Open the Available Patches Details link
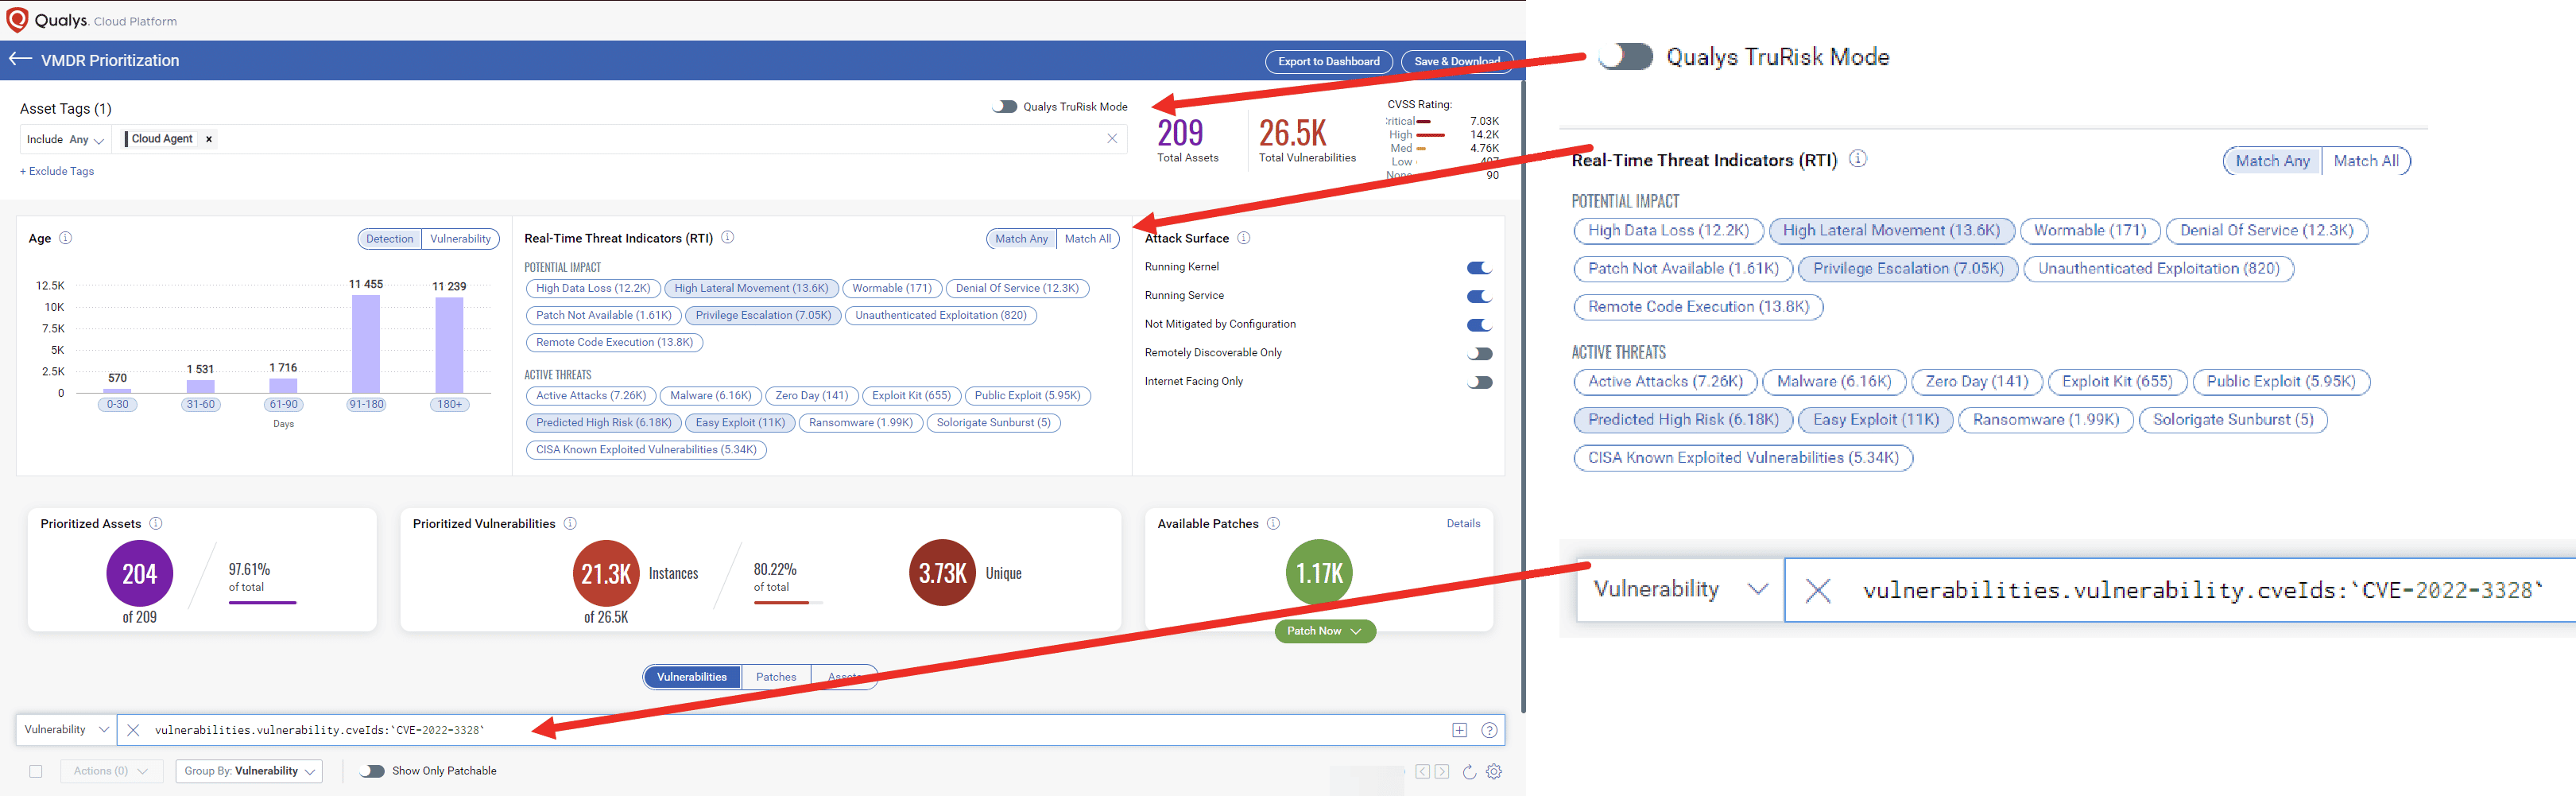Screen dimensions: 2576x796 (x=1463, y=523)
